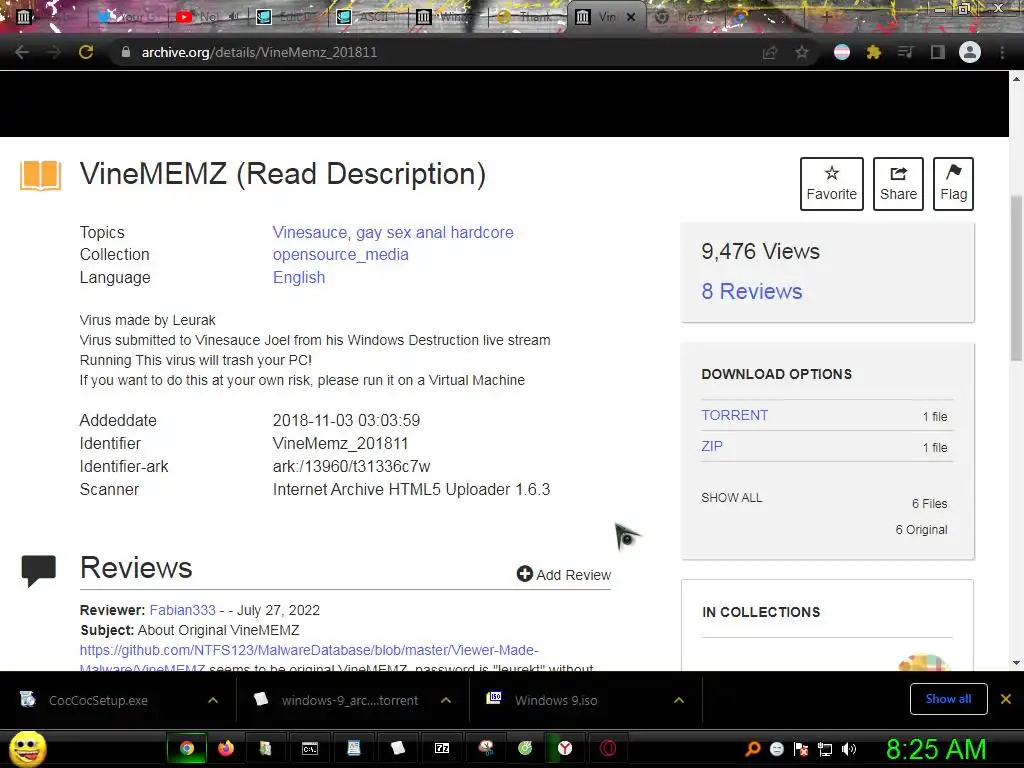1024x768 pixels.
Task: Open reviewer Fabian333's profile
Action: pos(182,610)
